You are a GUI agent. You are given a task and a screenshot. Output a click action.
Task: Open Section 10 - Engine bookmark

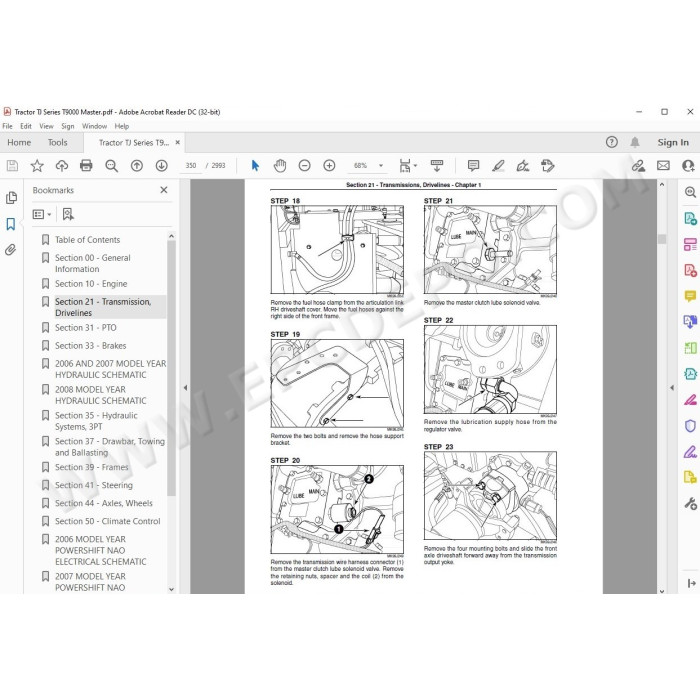[x=91, y=284]
